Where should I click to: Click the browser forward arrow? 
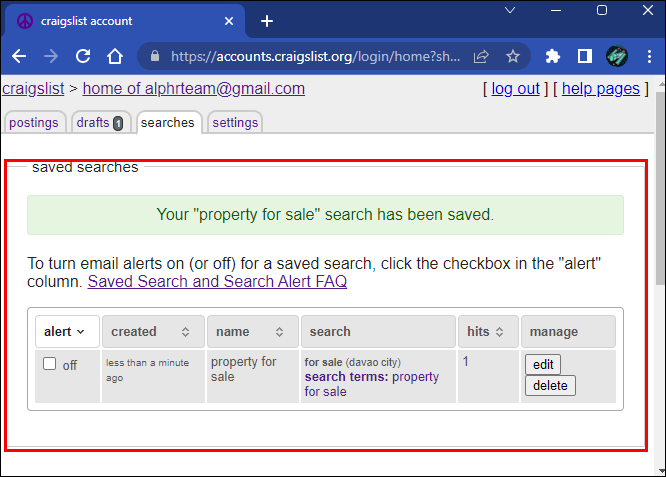[x=51, y=56]
